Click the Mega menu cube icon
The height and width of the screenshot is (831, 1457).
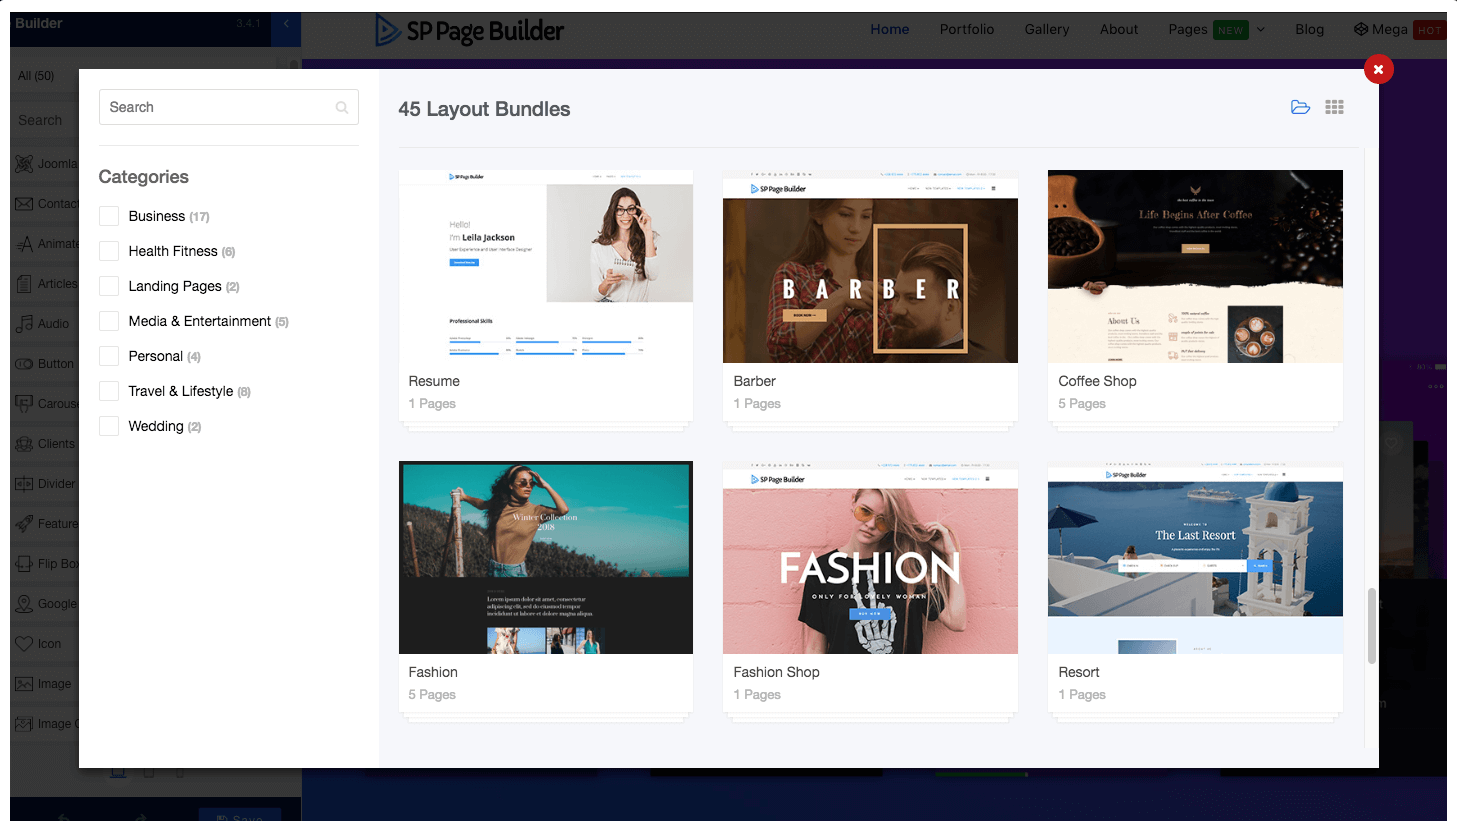click(1361, 29)
